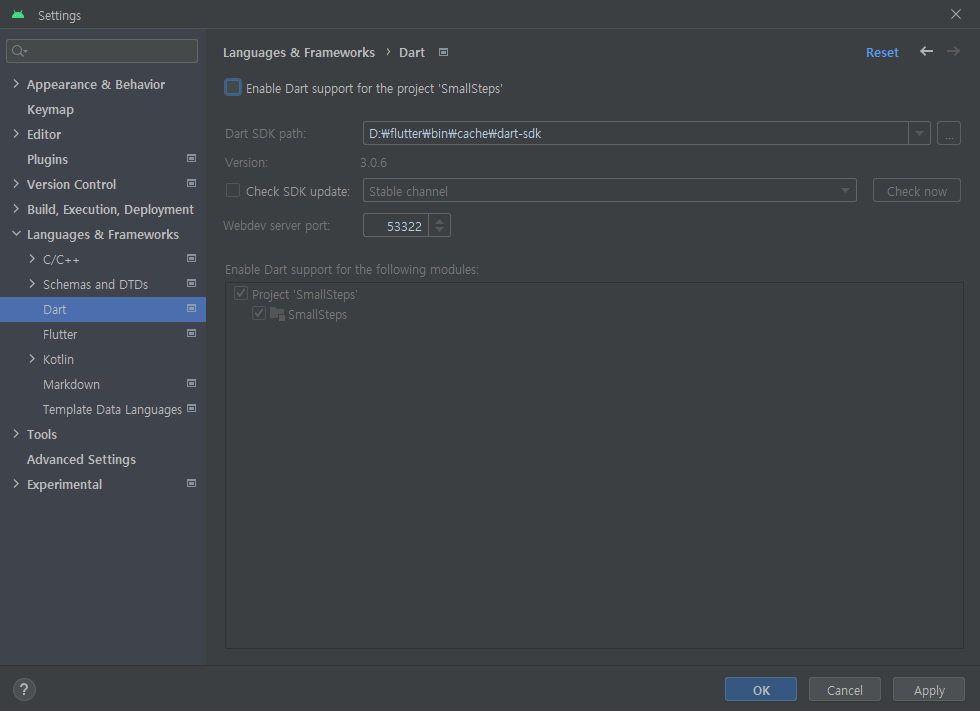Expand the Schemas and DTDs node
Screen dimensions: 980x711
[x=32, y=284]
